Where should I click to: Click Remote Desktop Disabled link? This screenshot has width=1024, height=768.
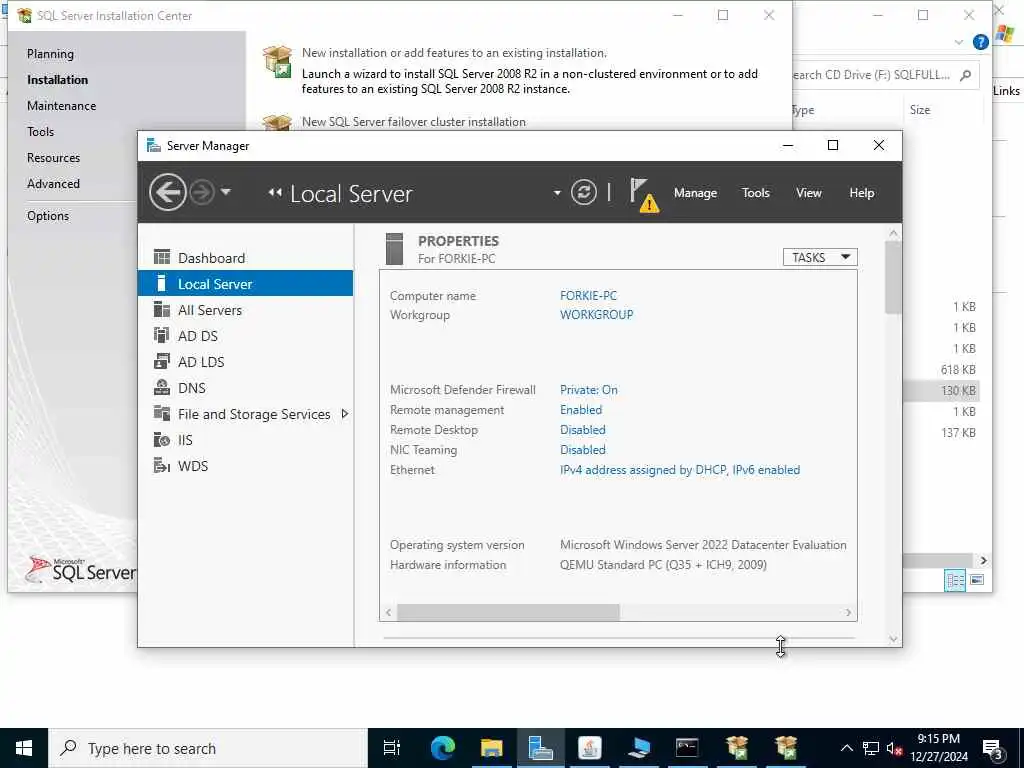pyautogui.click(x=583, y=430)
